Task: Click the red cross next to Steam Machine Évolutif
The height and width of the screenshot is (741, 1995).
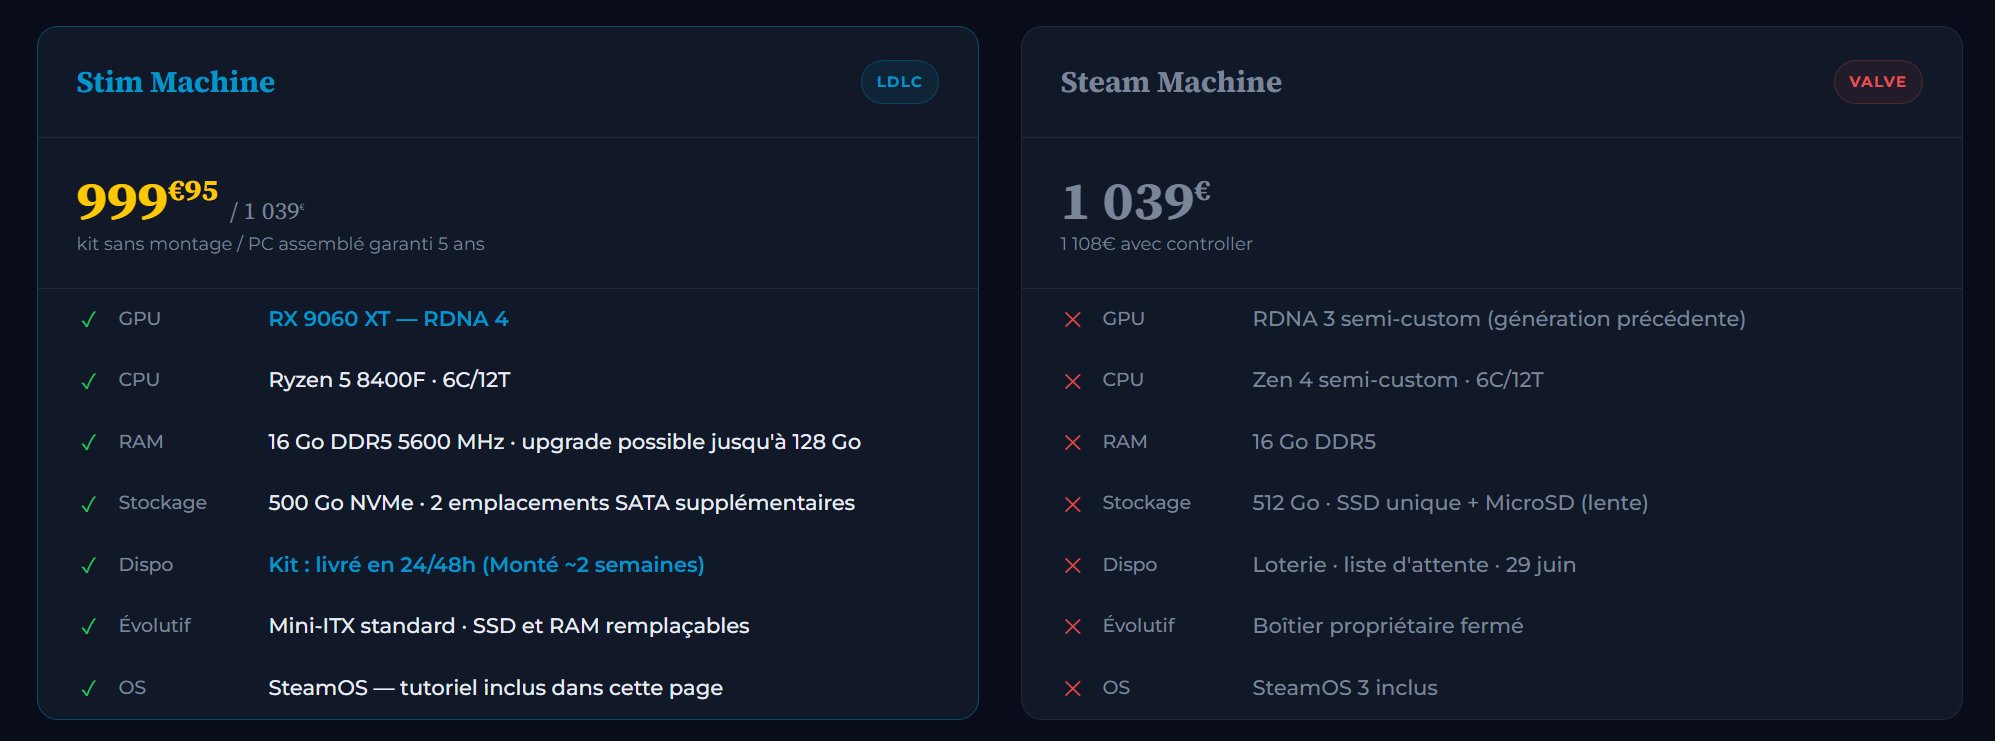Action: [x=1072, y=627]
